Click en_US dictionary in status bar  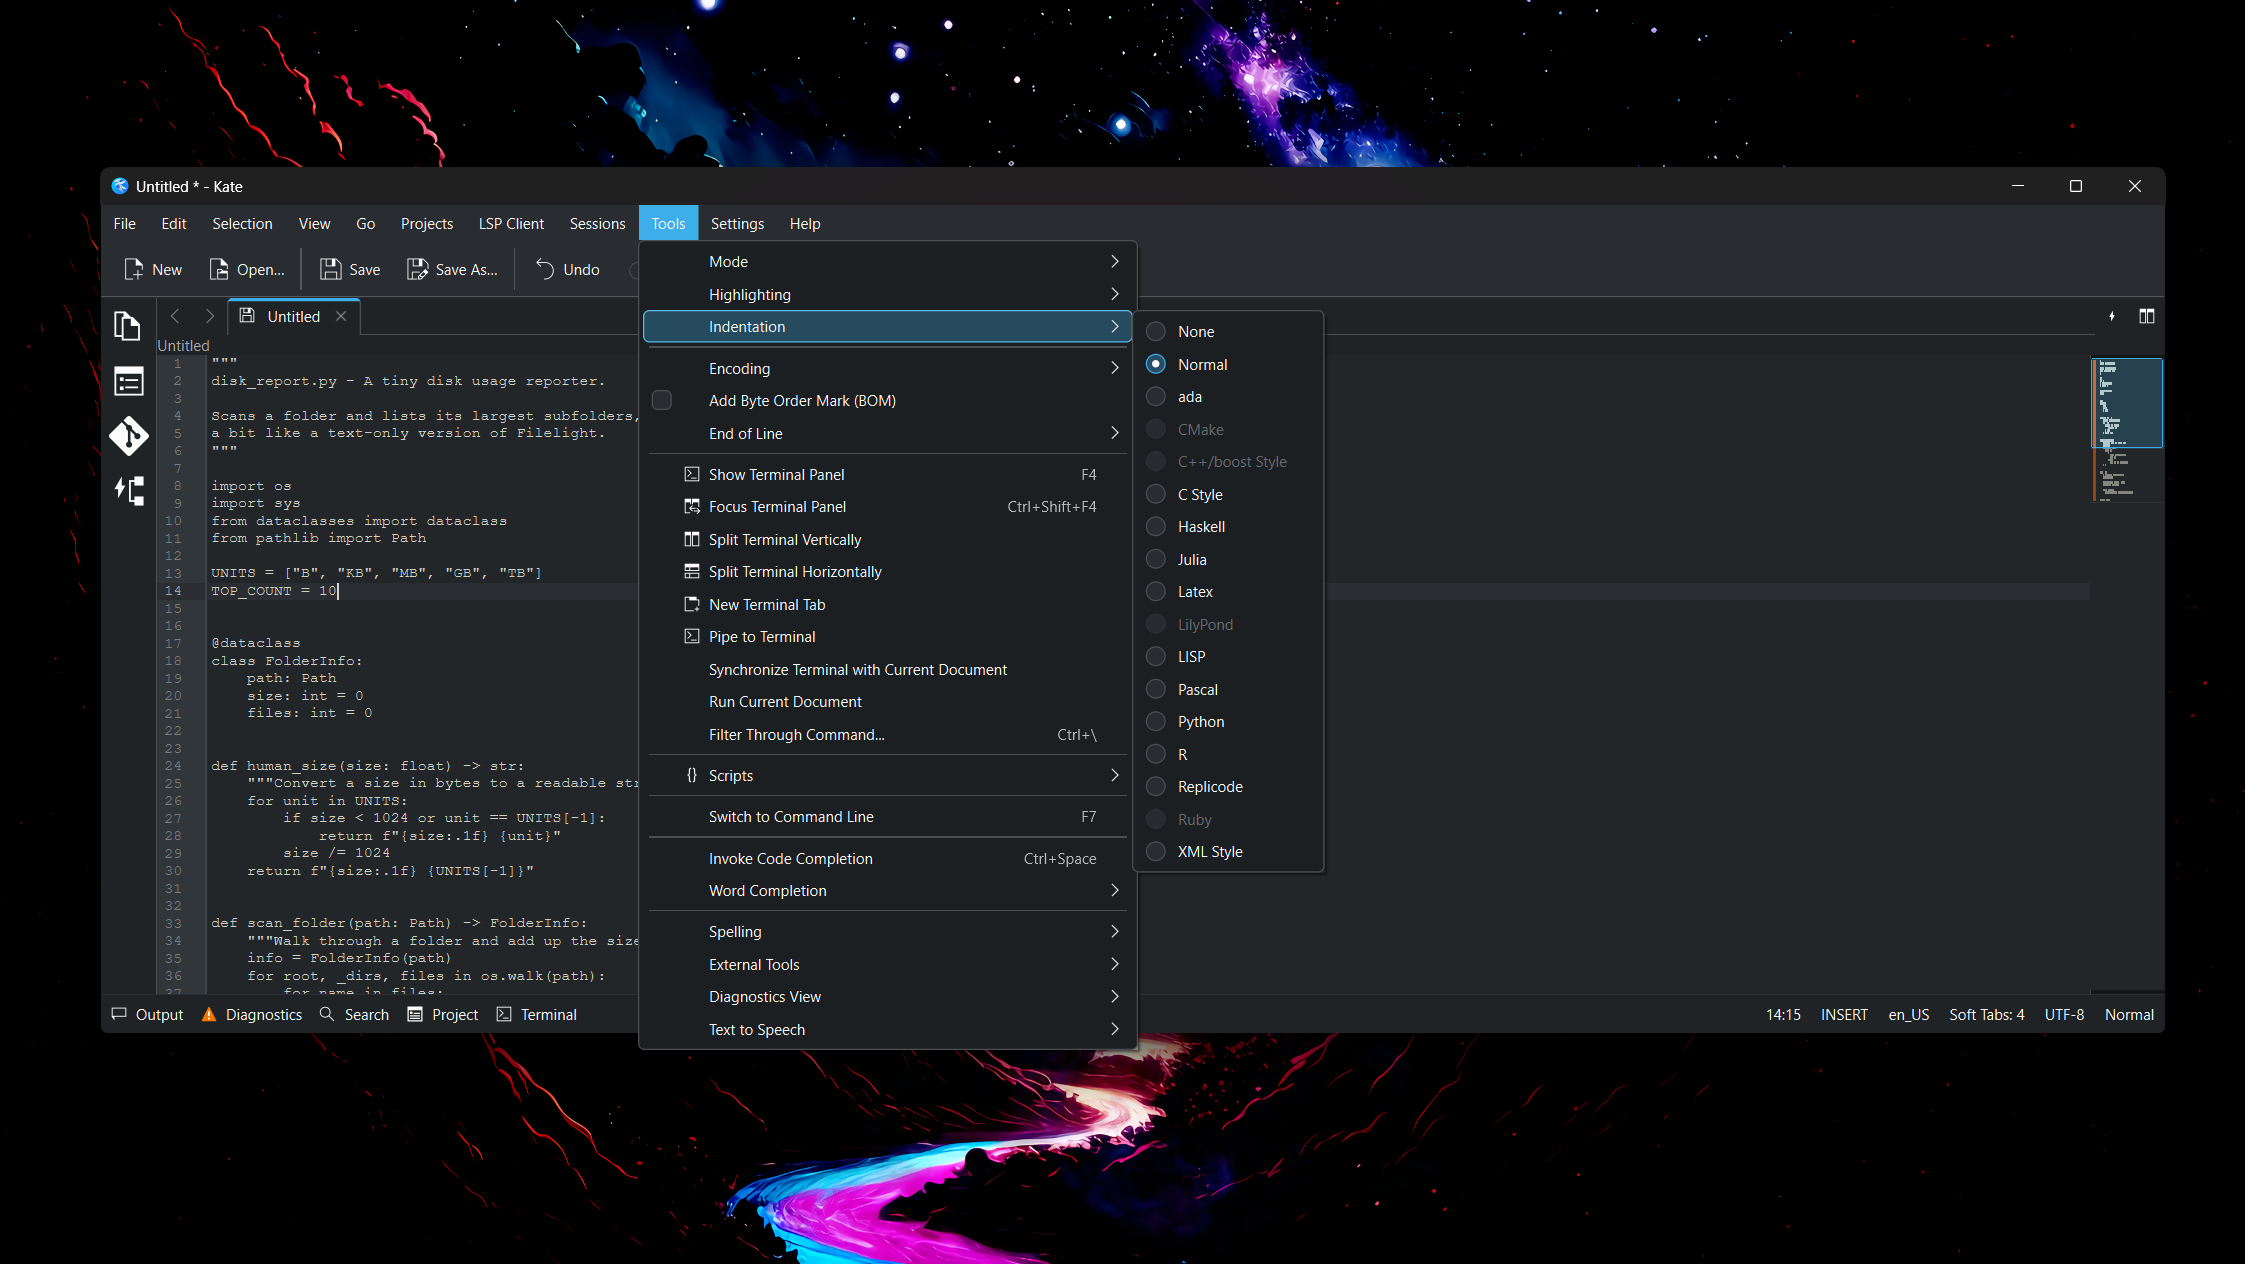click(x=1908, y=1014)
